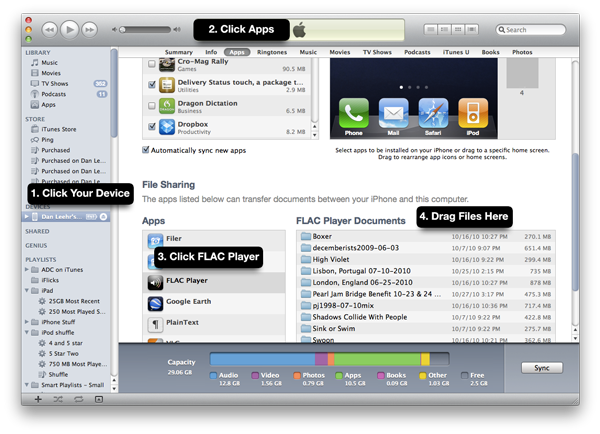Click the Sync button
Screen dimensions: 600x434
click(x=541, y=368)
